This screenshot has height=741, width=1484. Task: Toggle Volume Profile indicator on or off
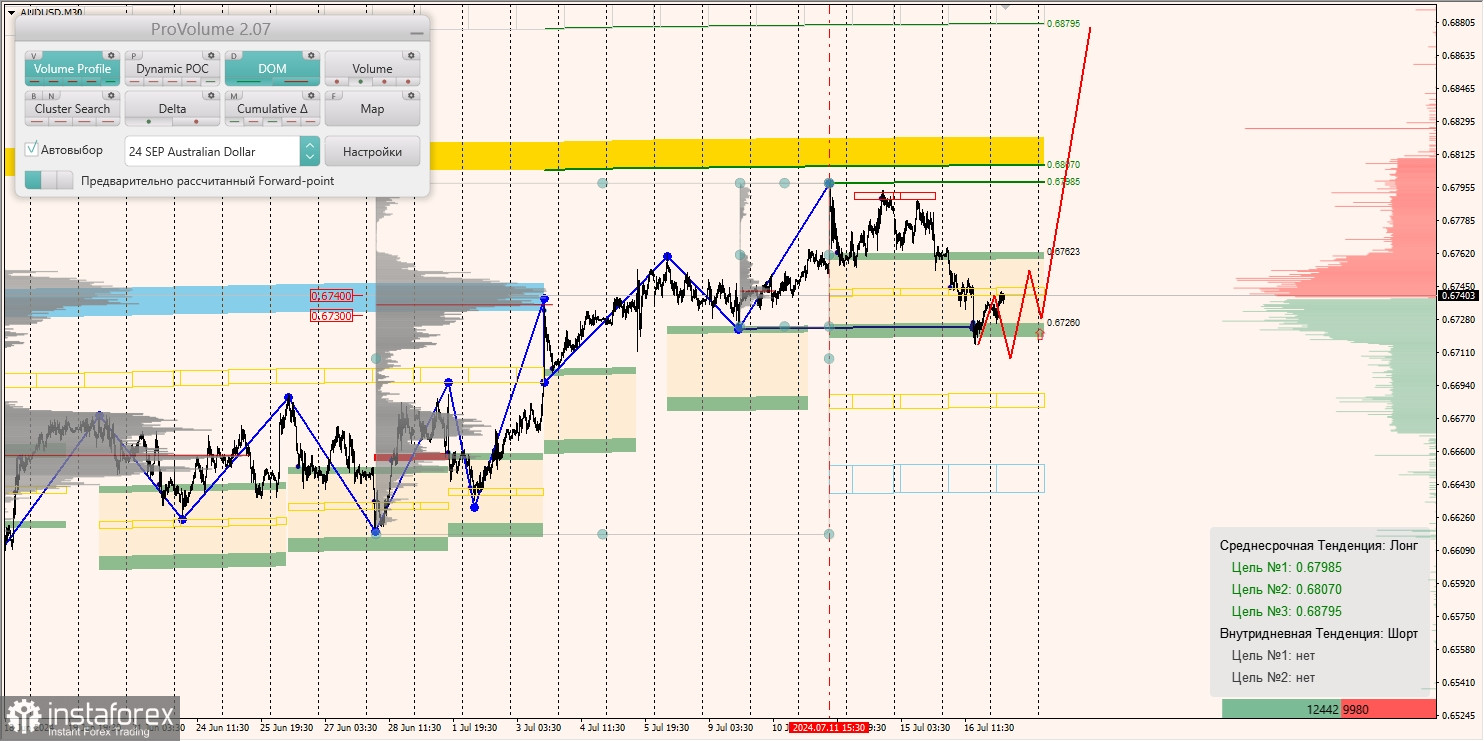point(73,68)
